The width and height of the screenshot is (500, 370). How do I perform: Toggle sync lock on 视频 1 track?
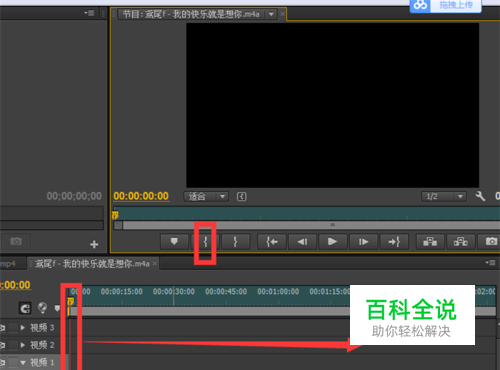13,362
